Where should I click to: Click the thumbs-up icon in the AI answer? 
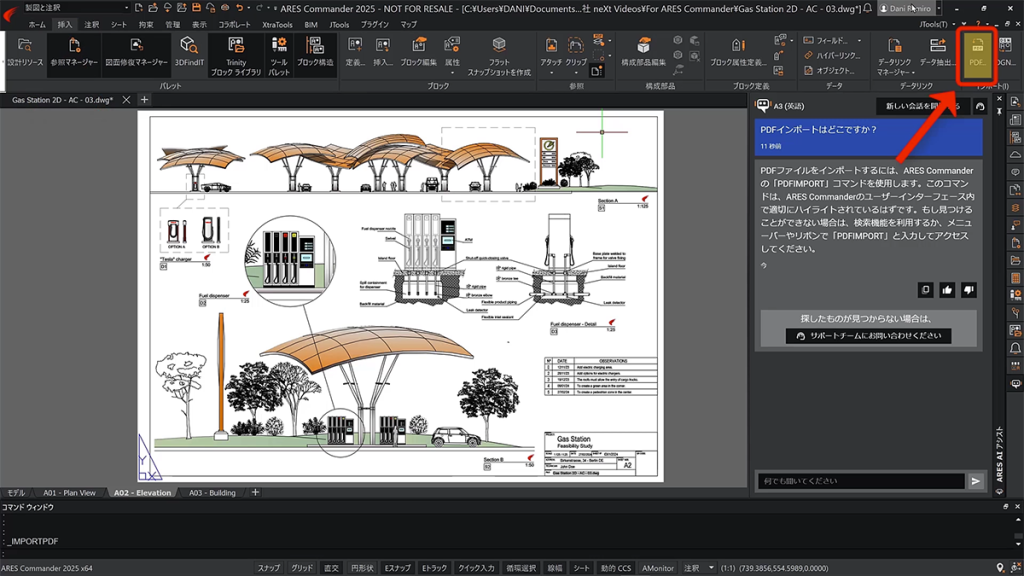pyautogui.click(x=946, y=289)
